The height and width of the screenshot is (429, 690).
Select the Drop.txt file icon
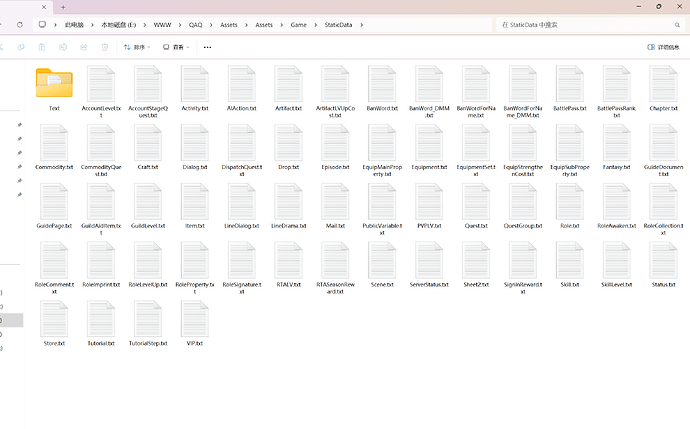point(288,143)
